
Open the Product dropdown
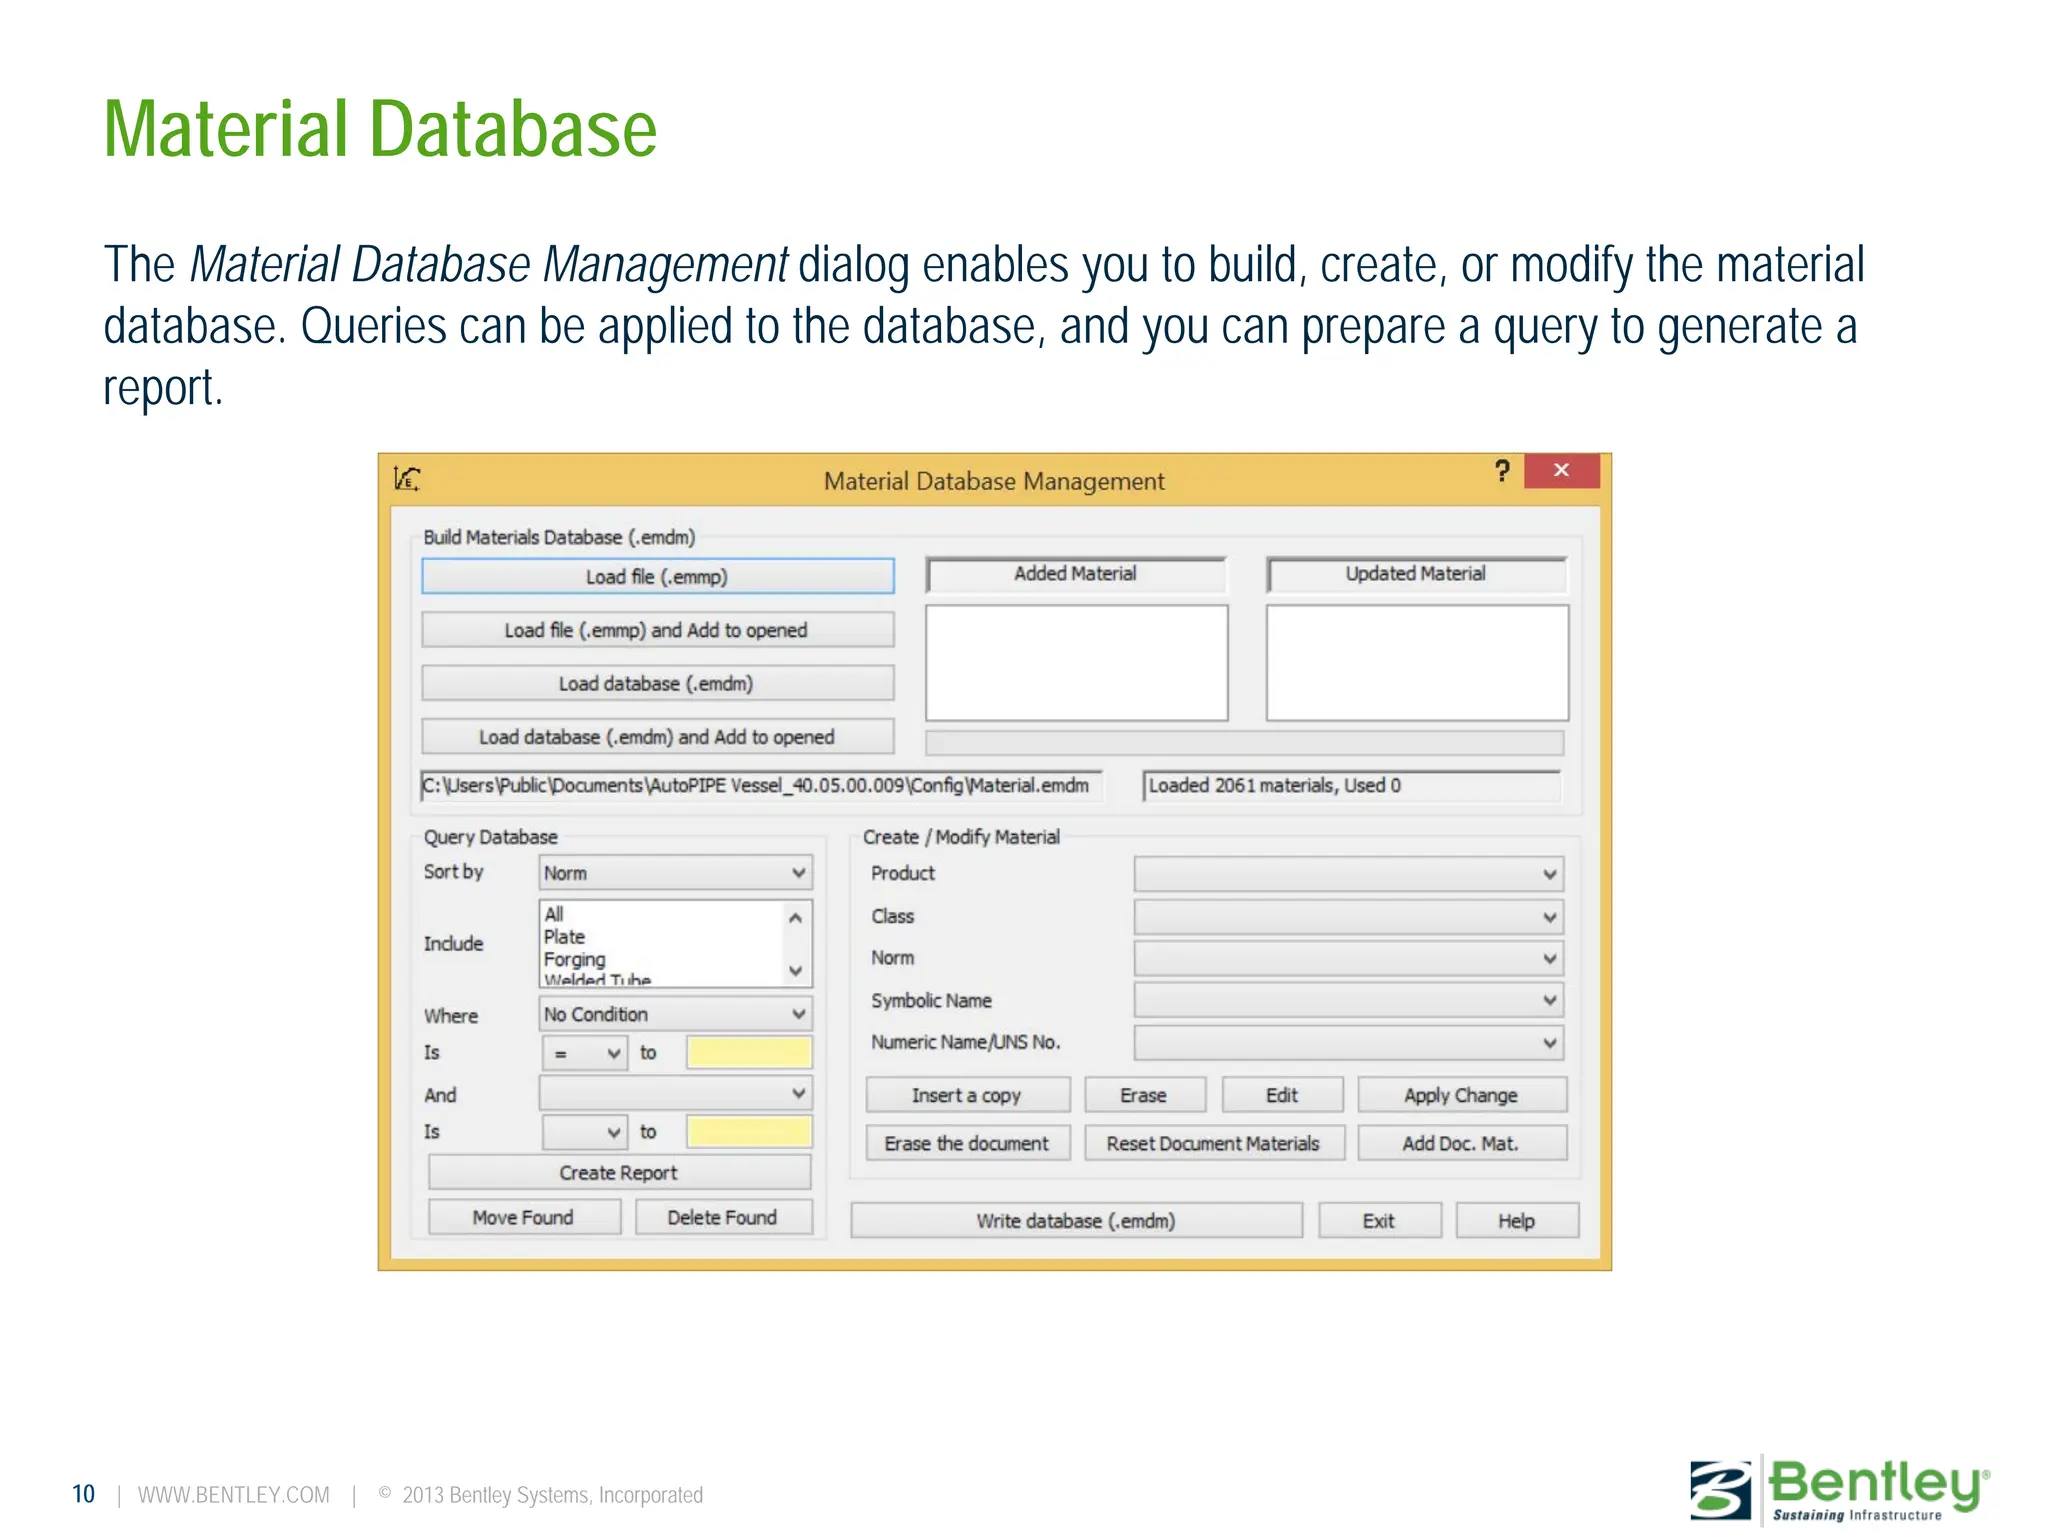click(x=1348, y=874)
